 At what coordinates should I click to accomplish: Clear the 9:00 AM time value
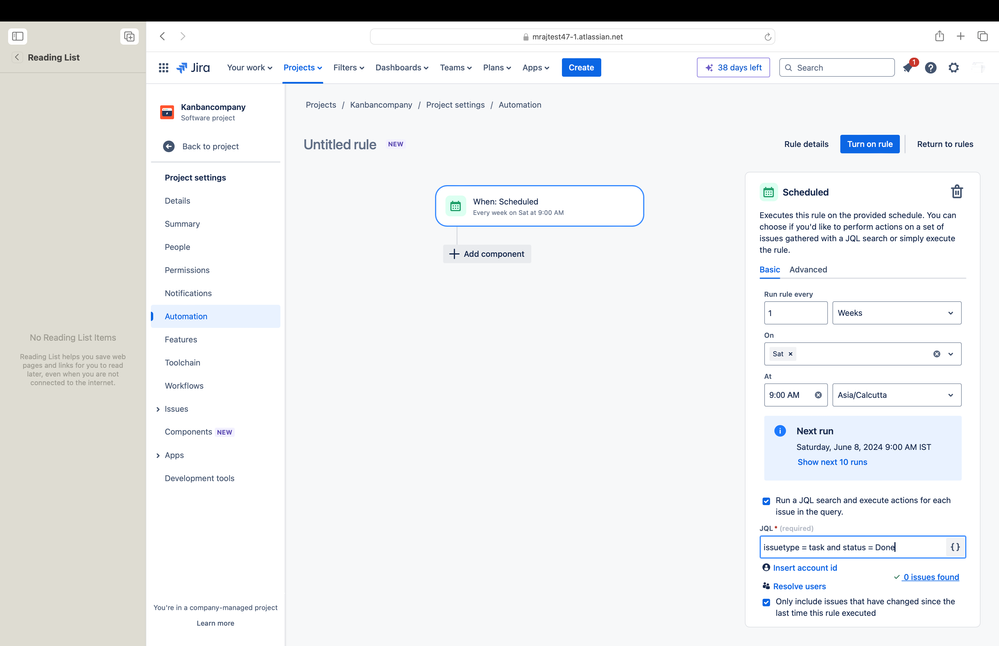click(818, 395)
